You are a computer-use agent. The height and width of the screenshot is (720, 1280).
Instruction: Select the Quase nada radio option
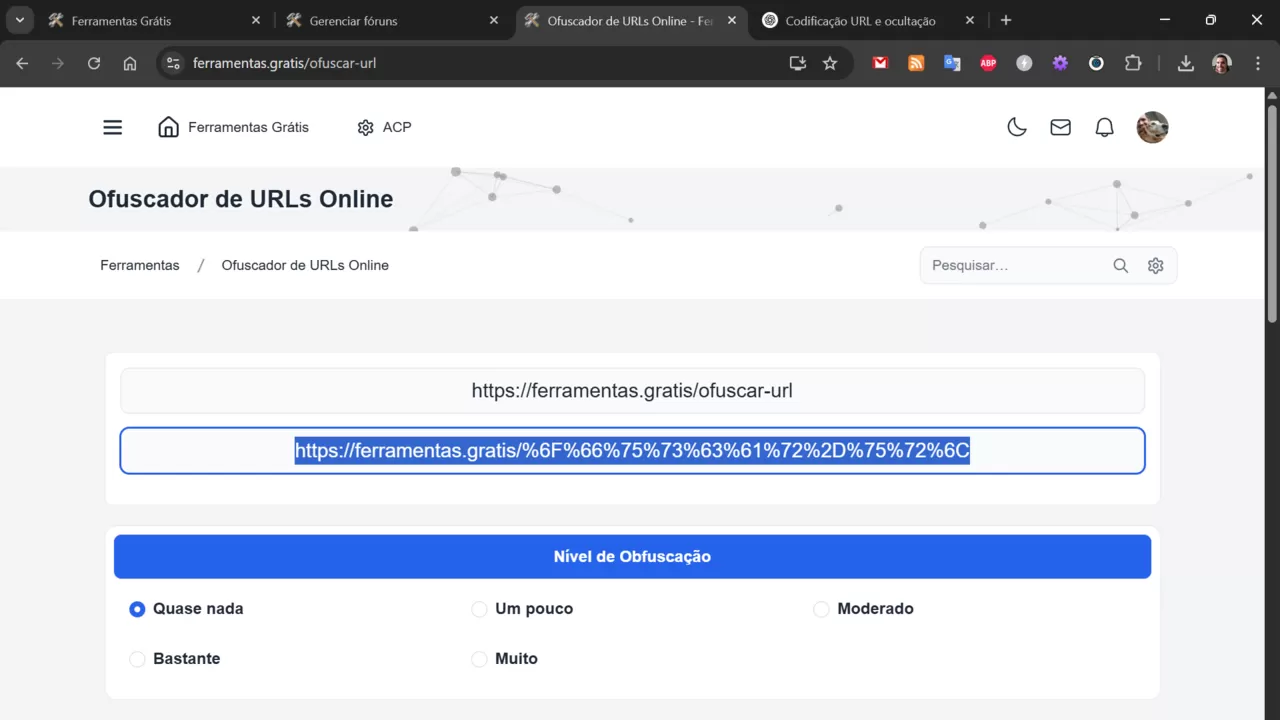coord(137,609)
